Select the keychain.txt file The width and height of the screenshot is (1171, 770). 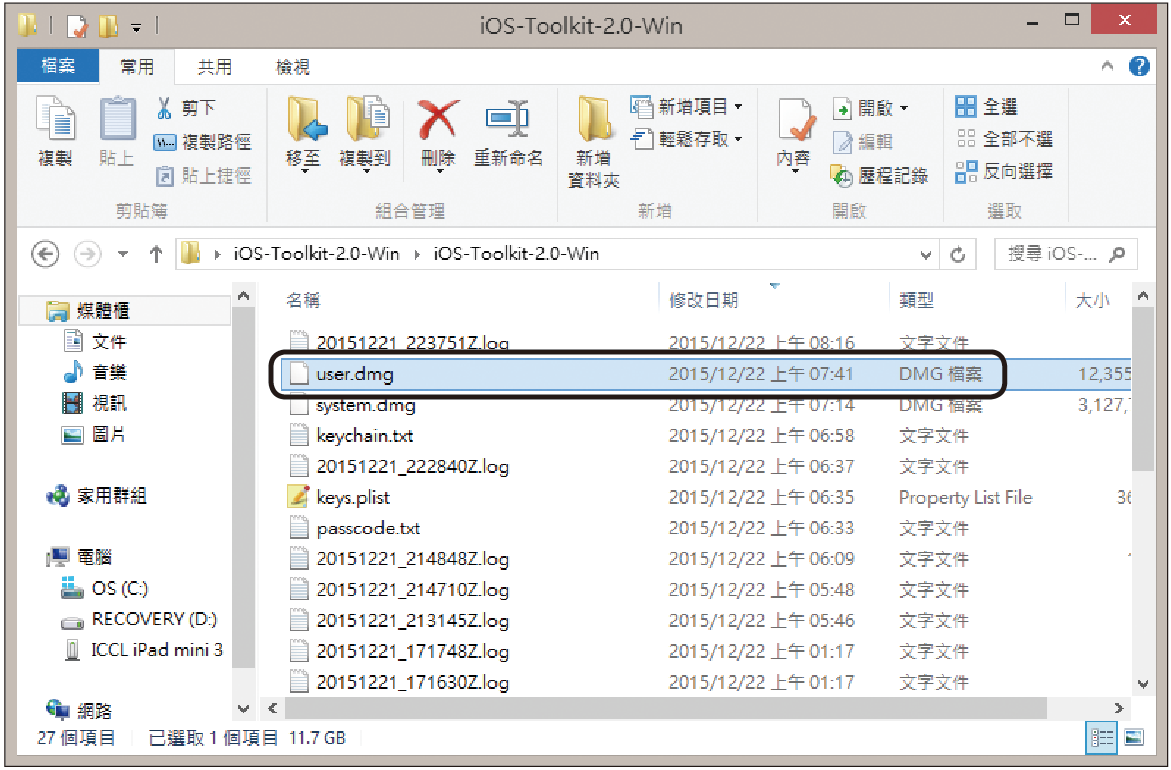(x=706, y=436)
